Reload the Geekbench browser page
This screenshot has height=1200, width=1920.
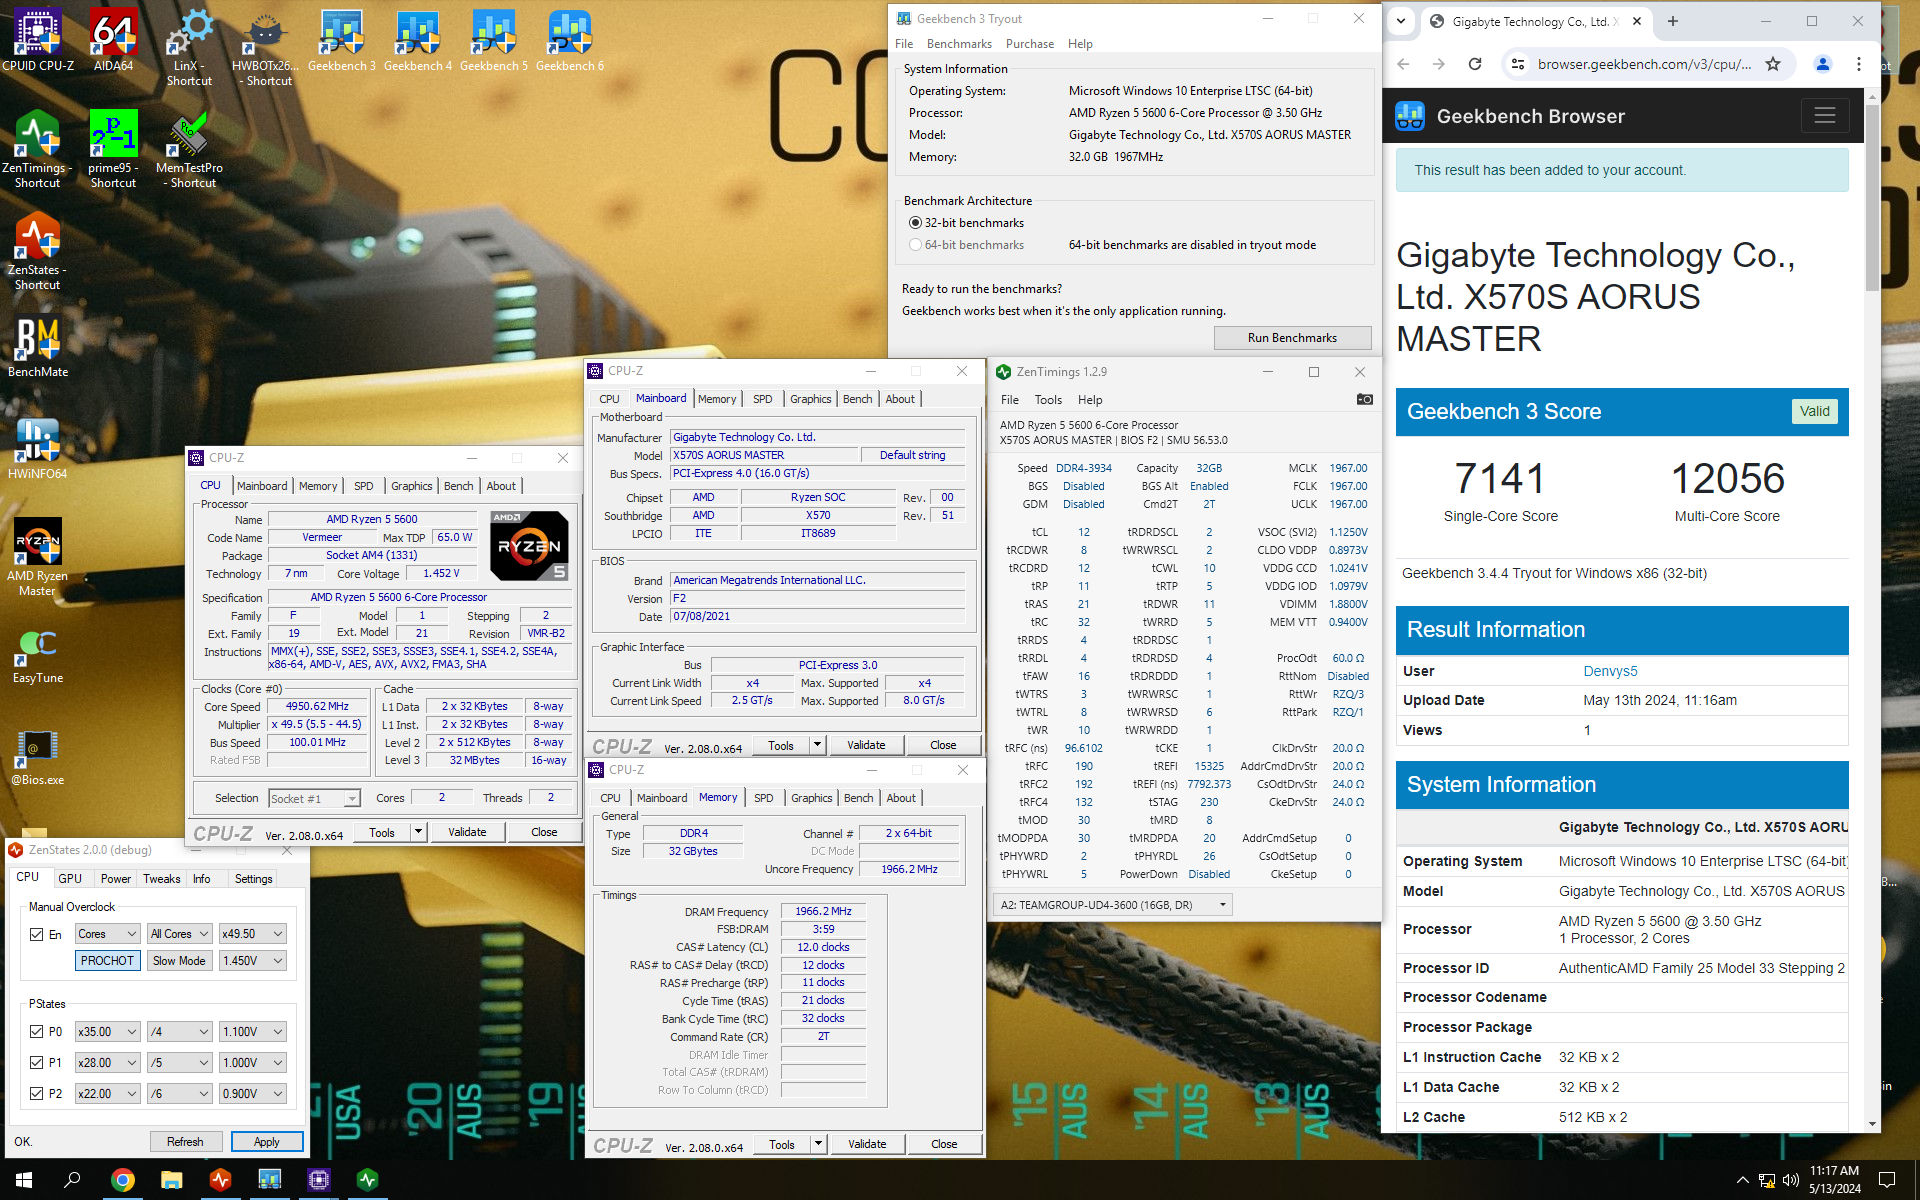pyautogui.click(x=1474, y=64)
